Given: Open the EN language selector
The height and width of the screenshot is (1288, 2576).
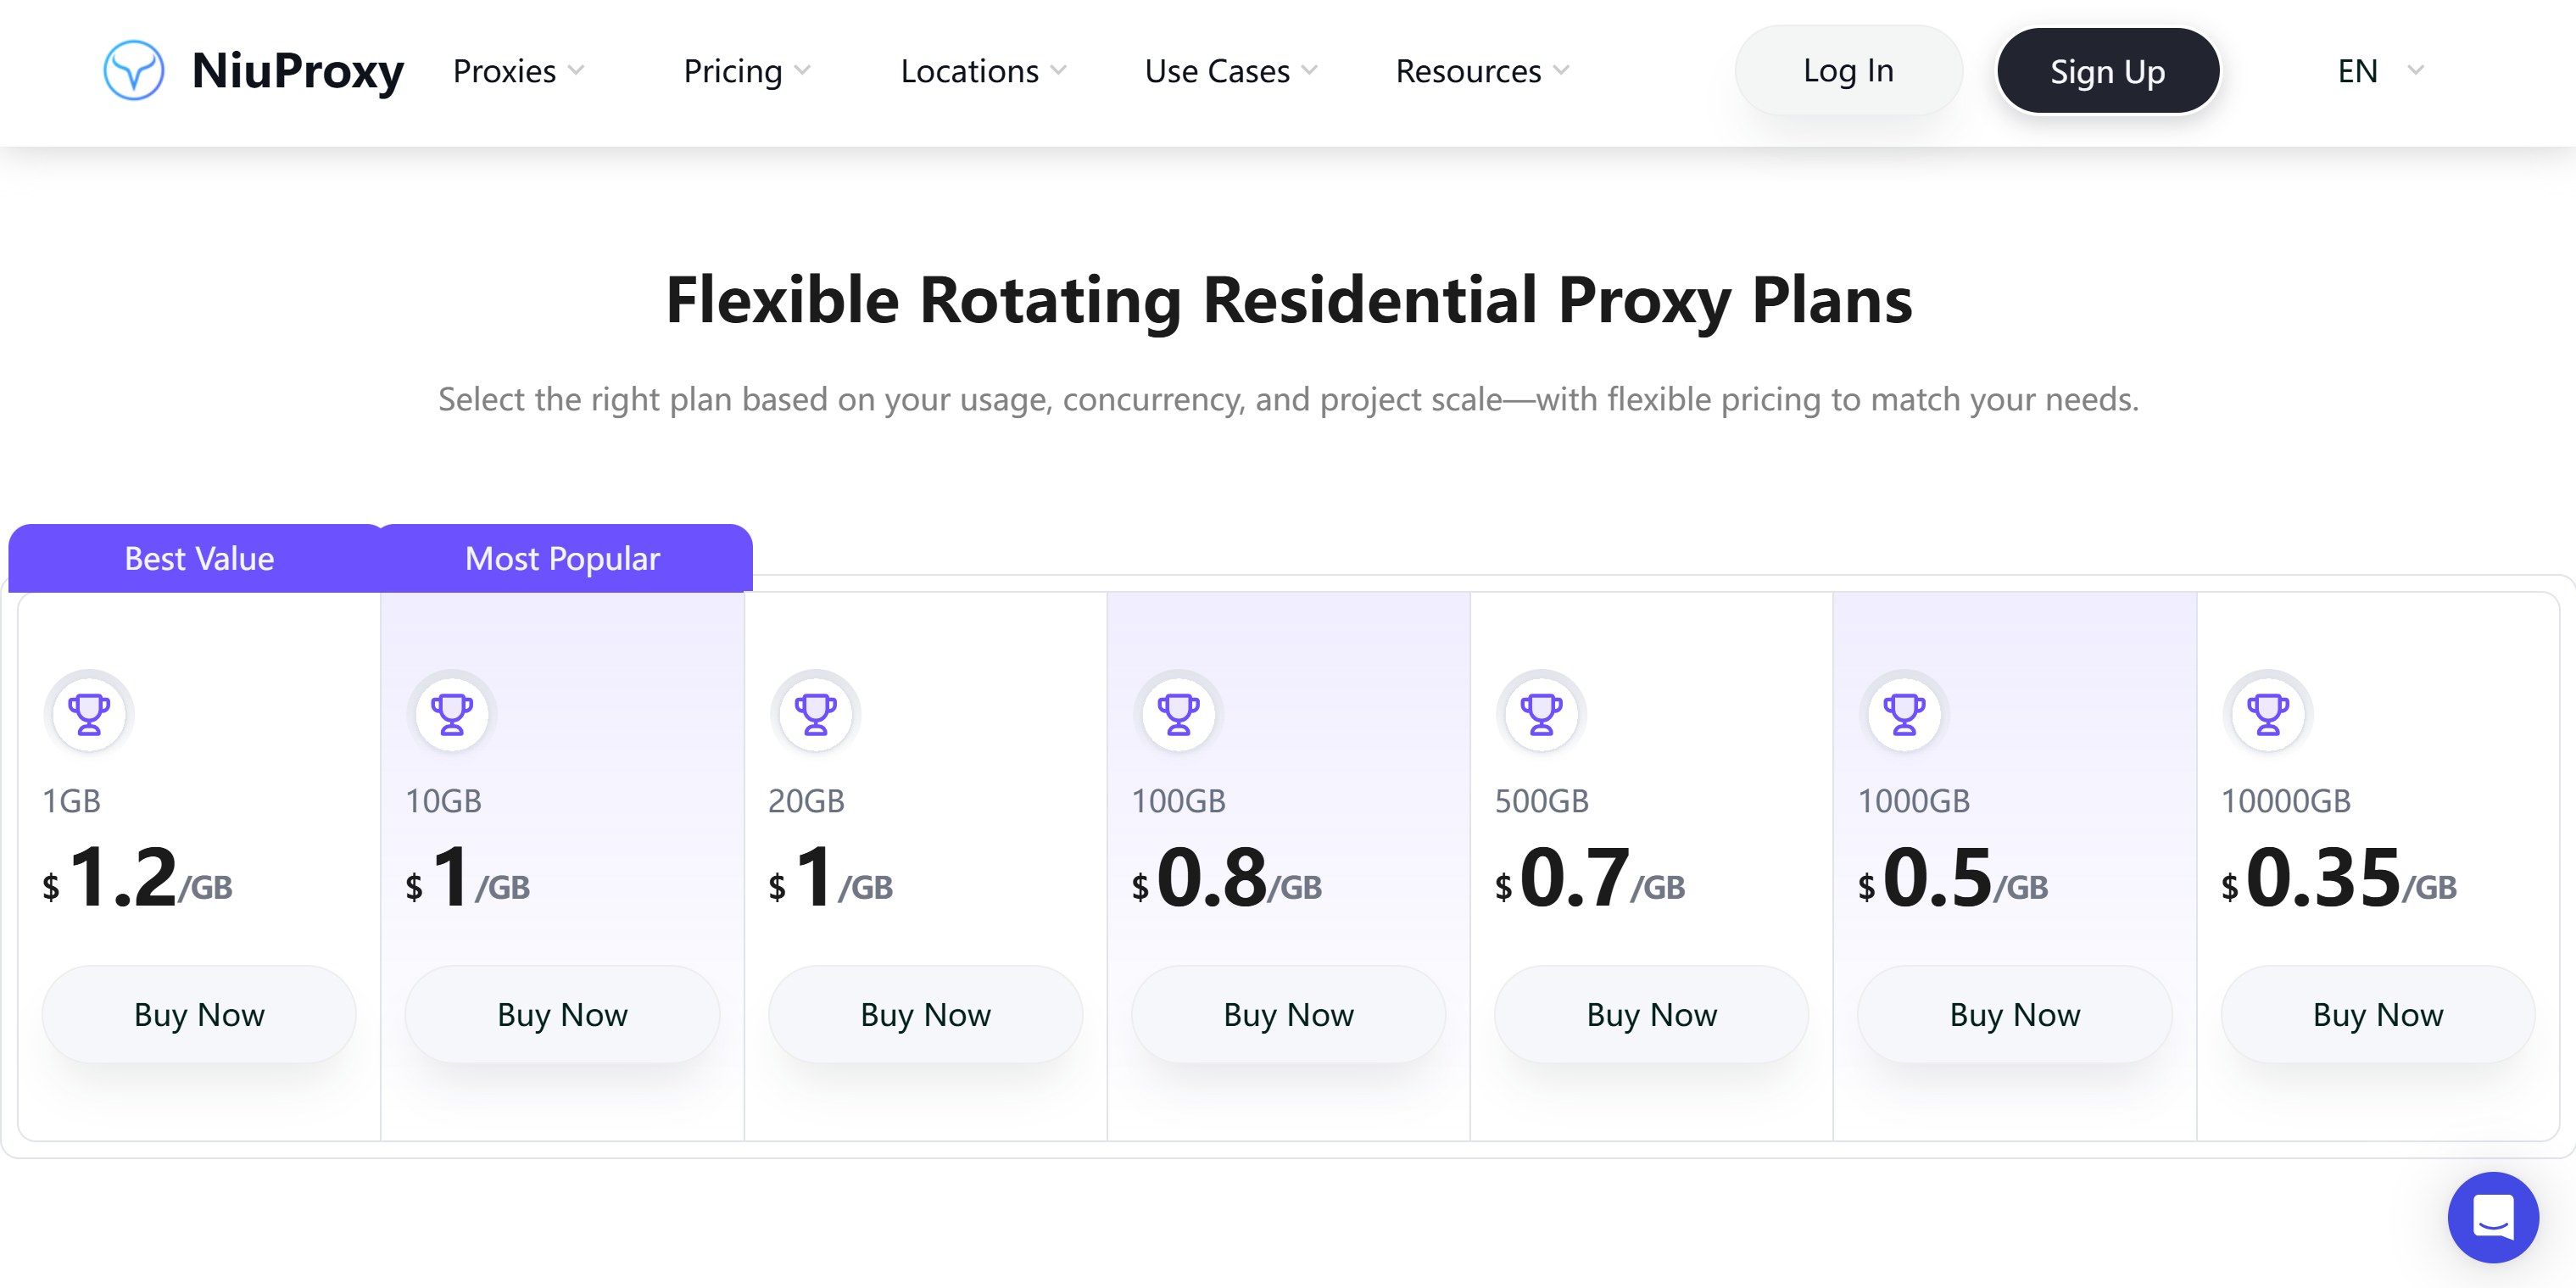Looking at the screenshot, I should tap(2380, 71).
